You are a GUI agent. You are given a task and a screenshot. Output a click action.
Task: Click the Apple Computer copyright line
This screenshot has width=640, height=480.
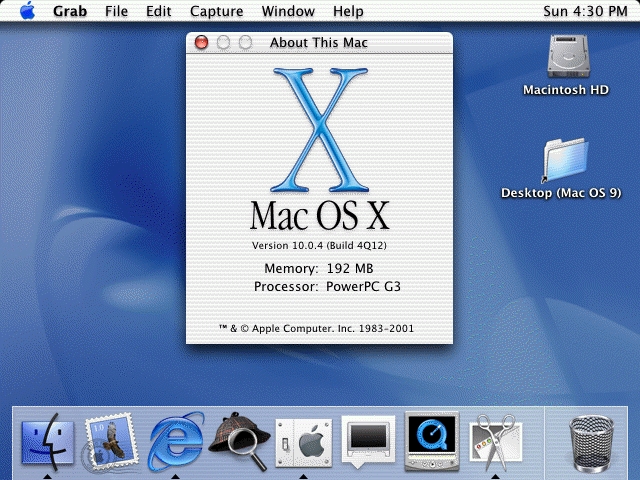pyautogui.click(x=316, y=328)
